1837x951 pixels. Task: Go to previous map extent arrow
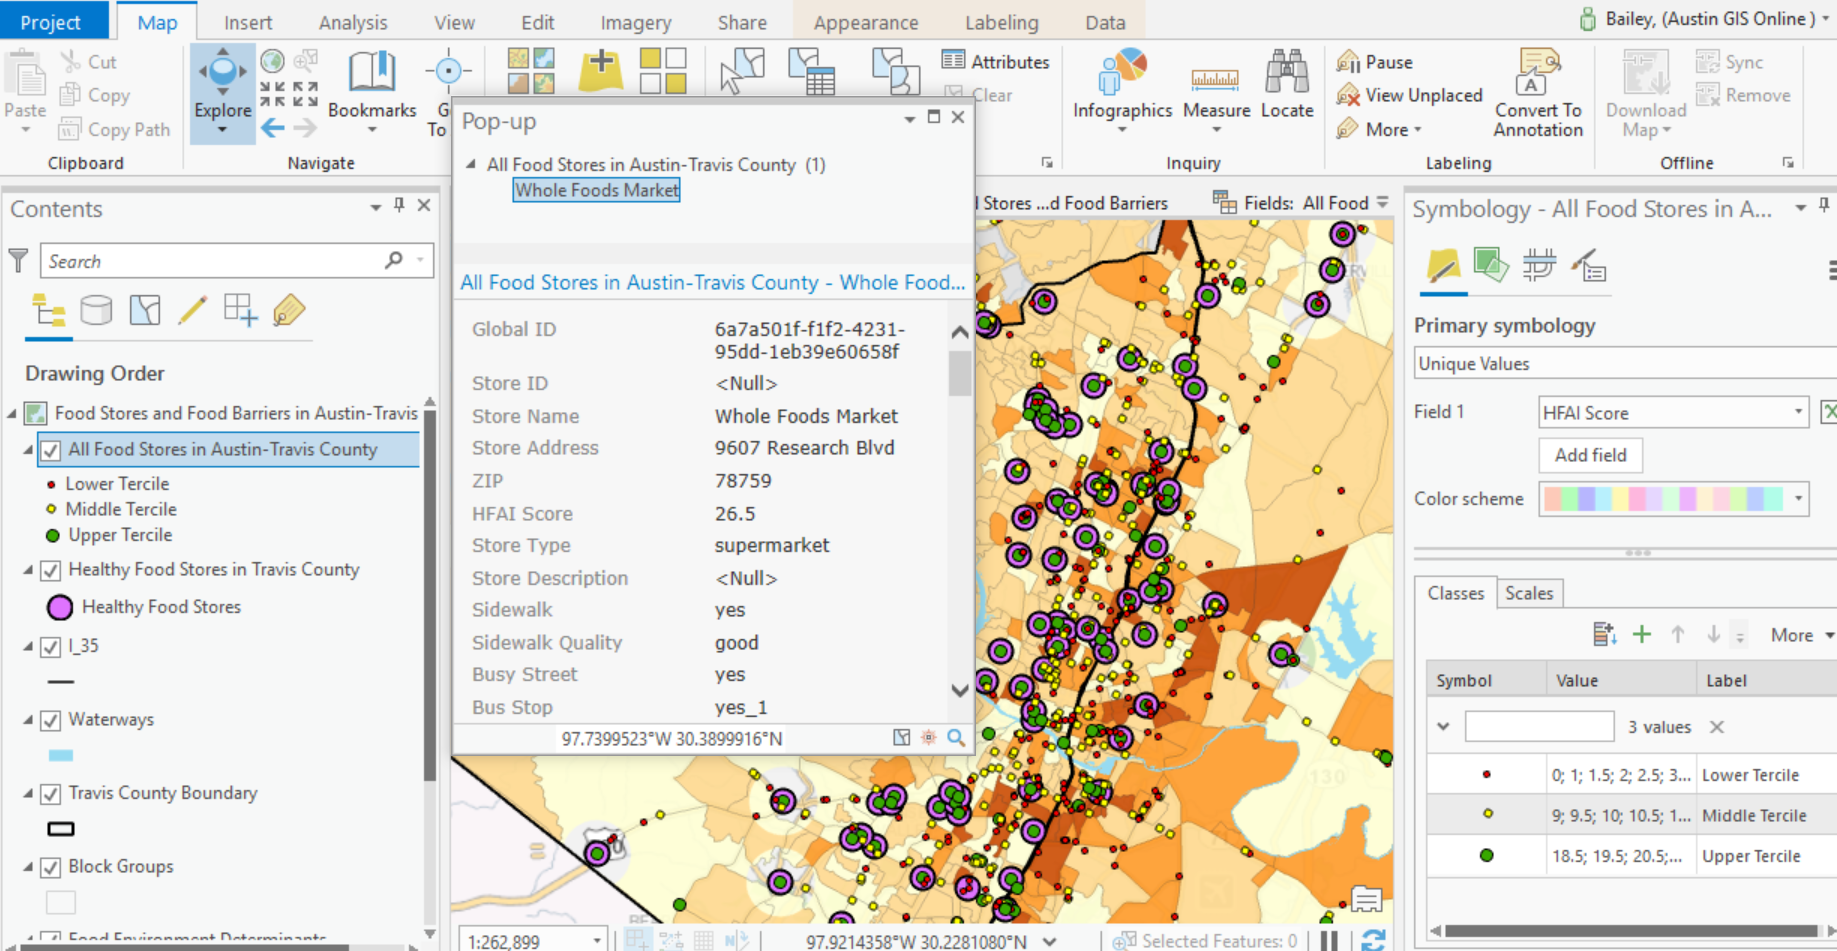pyautogui.click(x=272, y=129)
